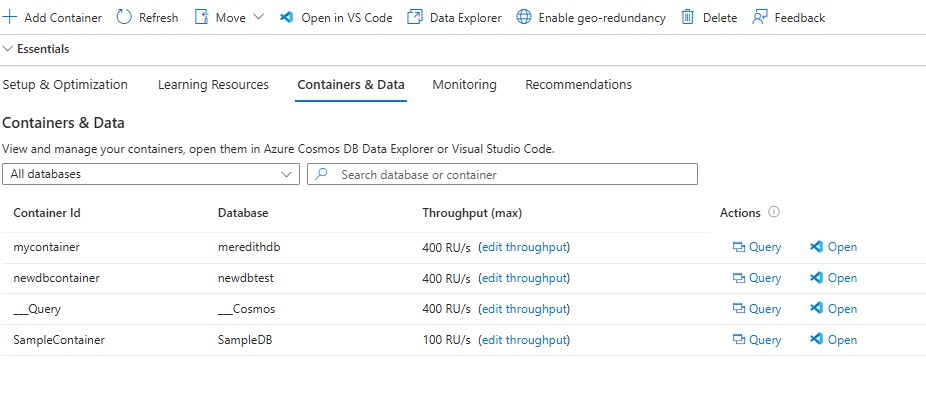Edit throughput for SampleContainer
The height and width of the screenshot is (407, 926).
click(524, 340)
